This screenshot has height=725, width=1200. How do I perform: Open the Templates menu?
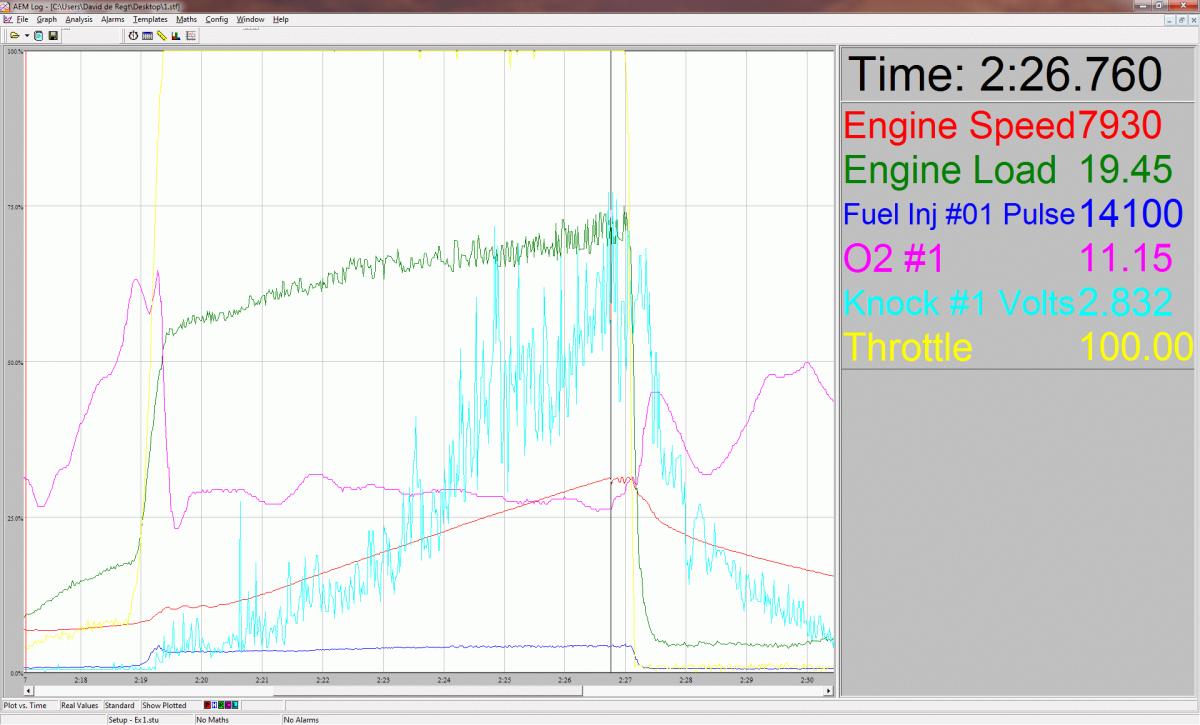coord(150,19)
